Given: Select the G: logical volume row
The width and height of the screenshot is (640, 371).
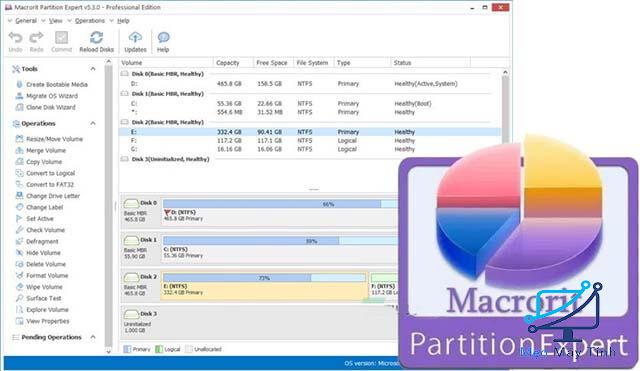Looking at the screenshot, I should pyautogui.click(x=310, y=149).
